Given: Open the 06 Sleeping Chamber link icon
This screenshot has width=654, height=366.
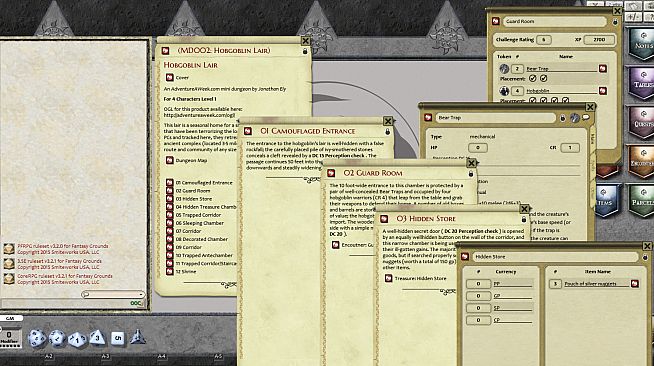Looking at the screenshot, I should pos(170,223).
